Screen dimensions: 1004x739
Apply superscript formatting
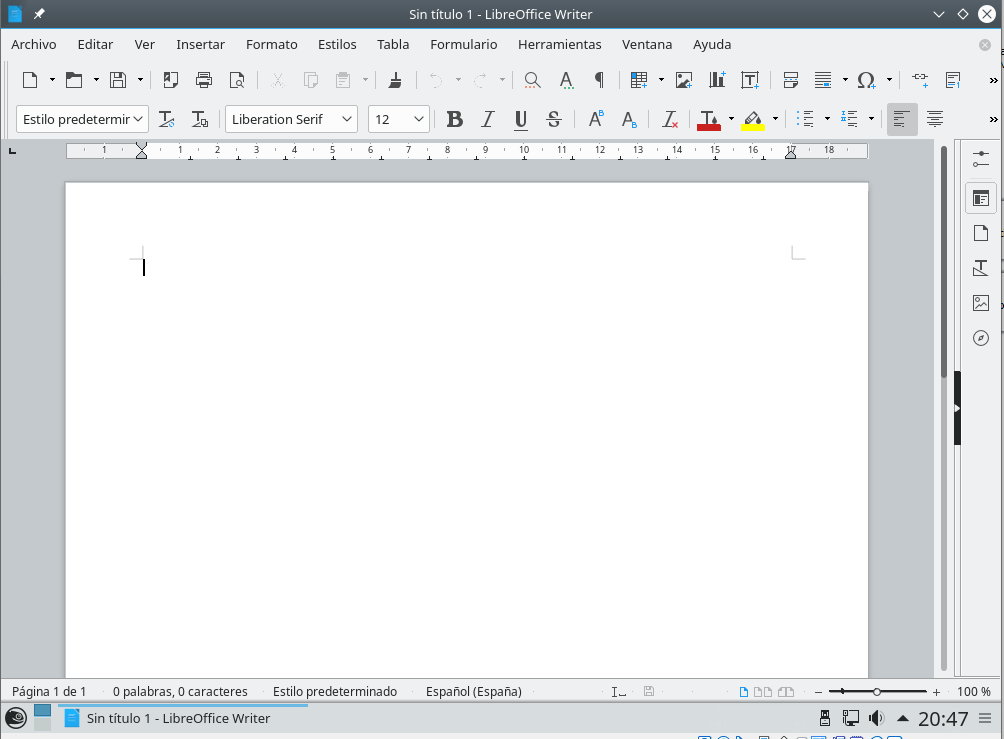[596, 119]
